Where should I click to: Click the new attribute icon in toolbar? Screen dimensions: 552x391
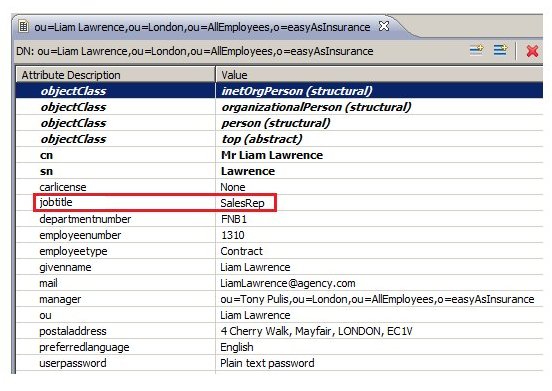pos(477,50)
